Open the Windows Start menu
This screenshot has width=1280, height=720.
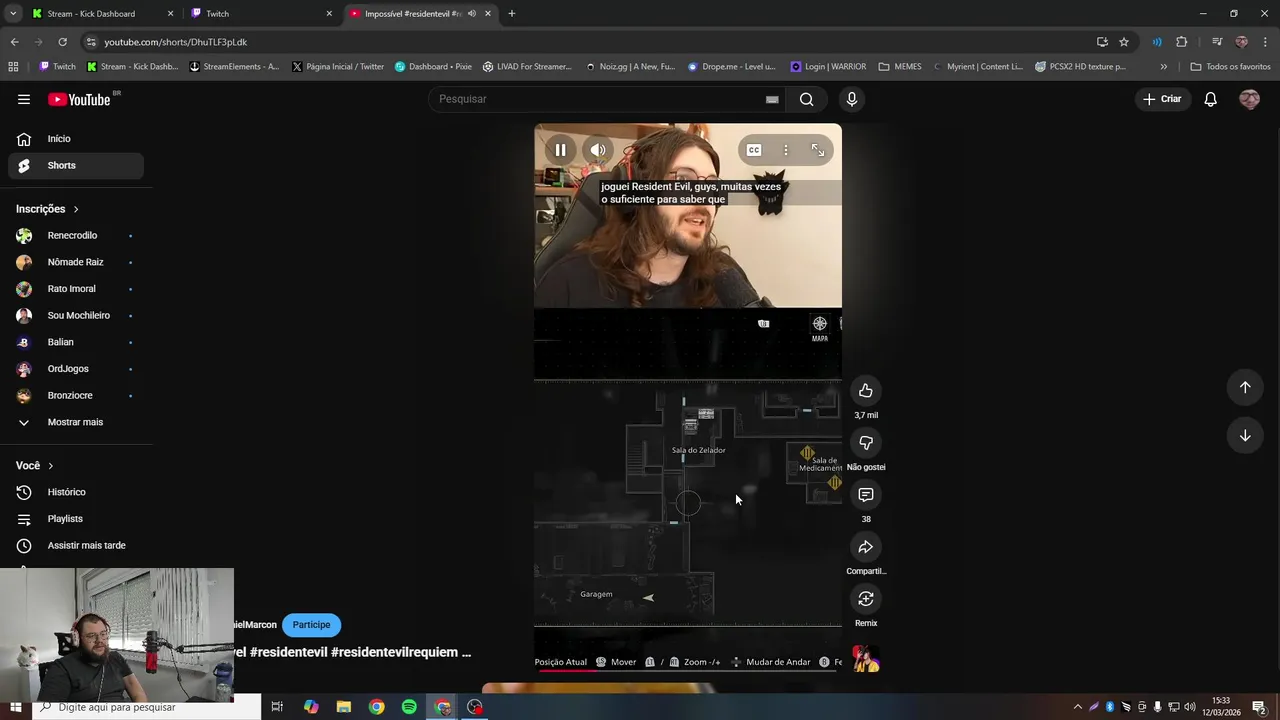point(14,707)
